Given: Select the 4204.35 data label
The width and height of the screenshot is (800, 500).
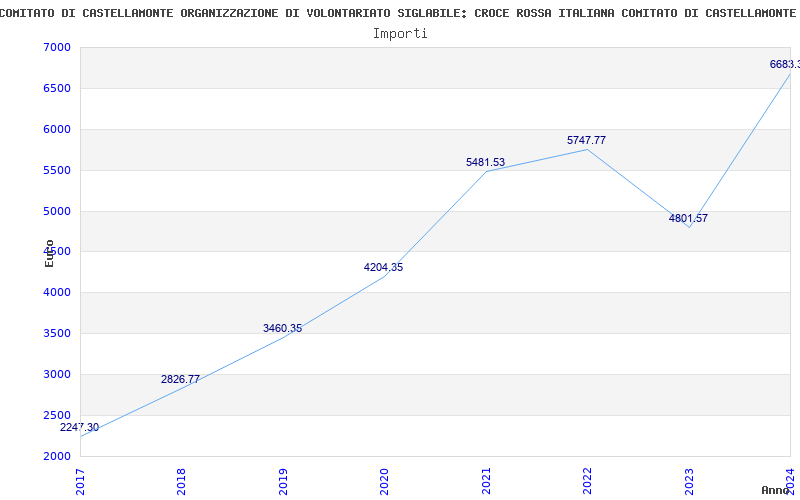Looking at the screenshot, I should tap(383, 267).
